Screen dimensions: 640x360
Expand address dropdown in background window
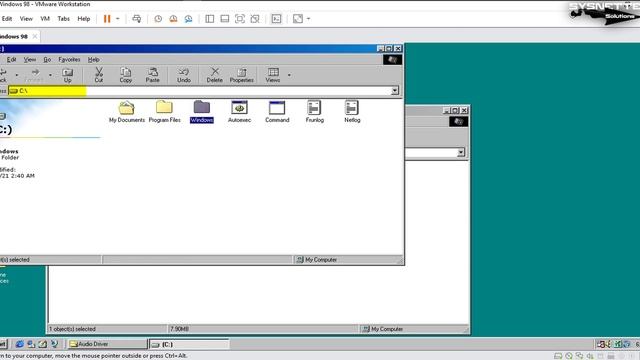[x=460, y=153]
